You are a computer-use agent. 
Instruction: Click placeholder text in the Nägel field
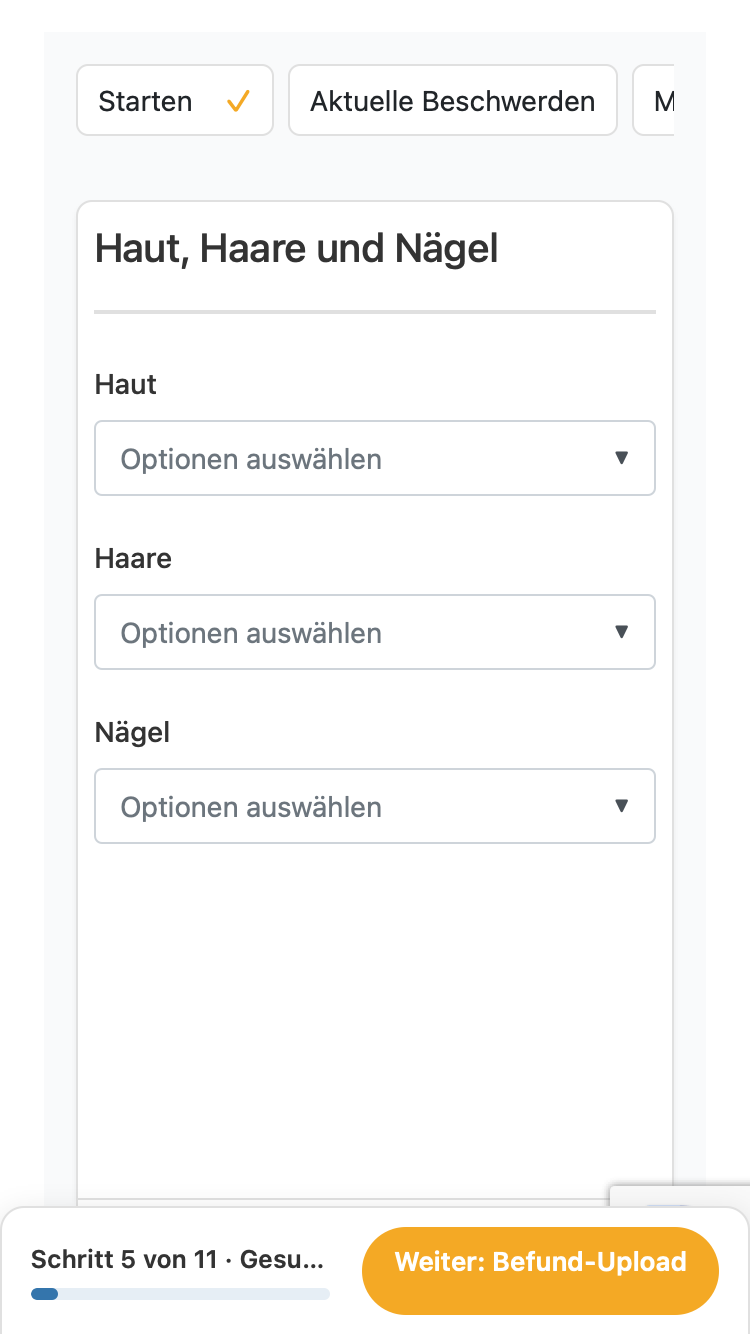(x=251, y=807)
